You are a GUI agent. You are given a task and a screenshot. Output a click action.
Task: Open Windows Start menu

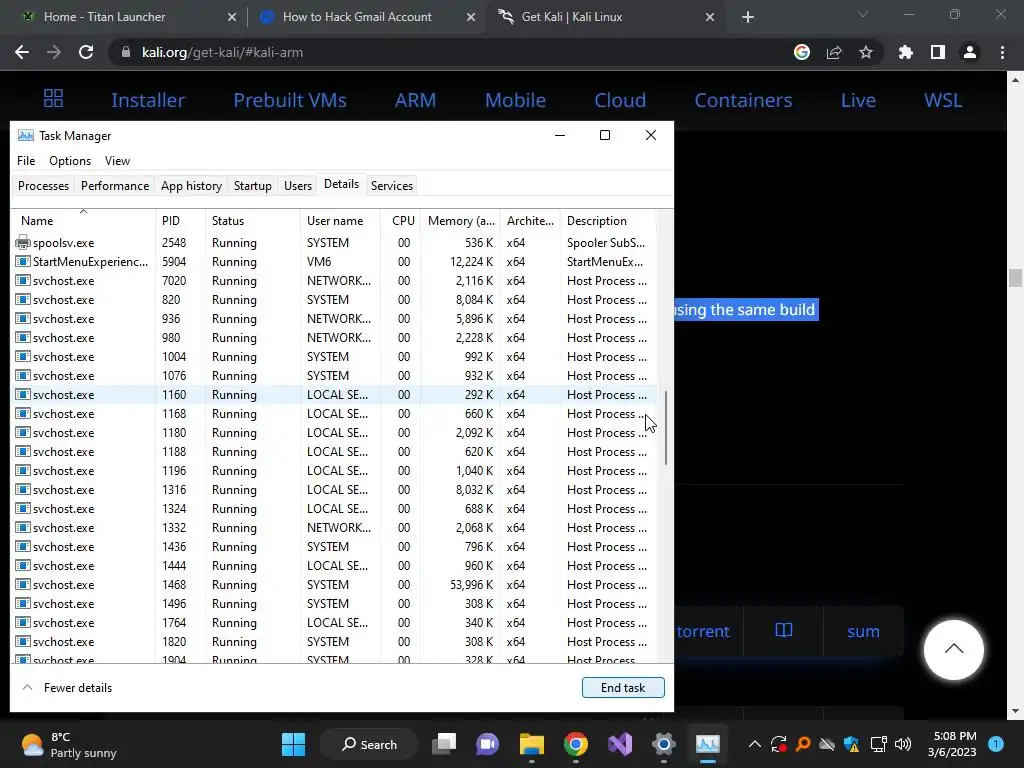click(x=293, y=744)
